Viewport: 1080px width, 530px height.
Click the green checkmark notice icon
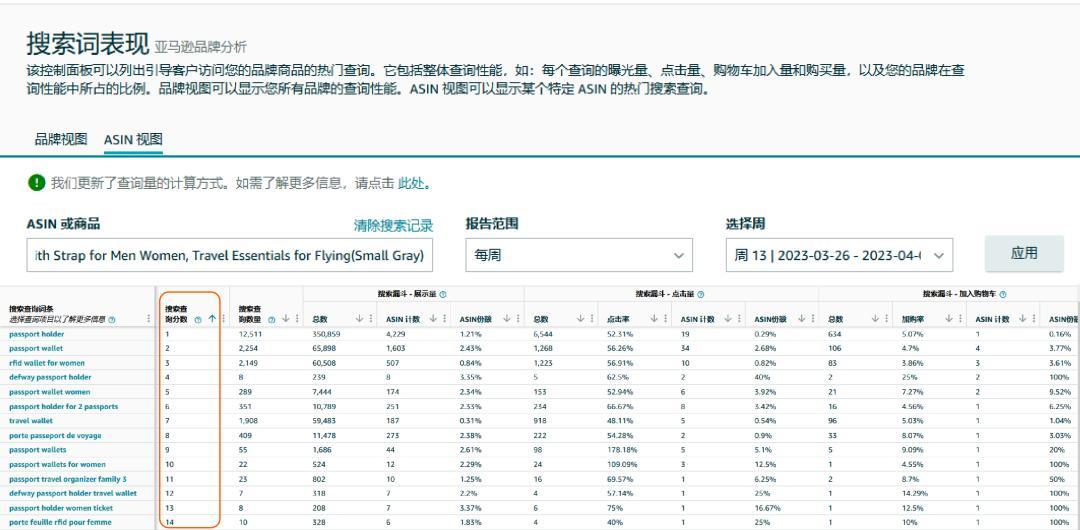(37, 183)
